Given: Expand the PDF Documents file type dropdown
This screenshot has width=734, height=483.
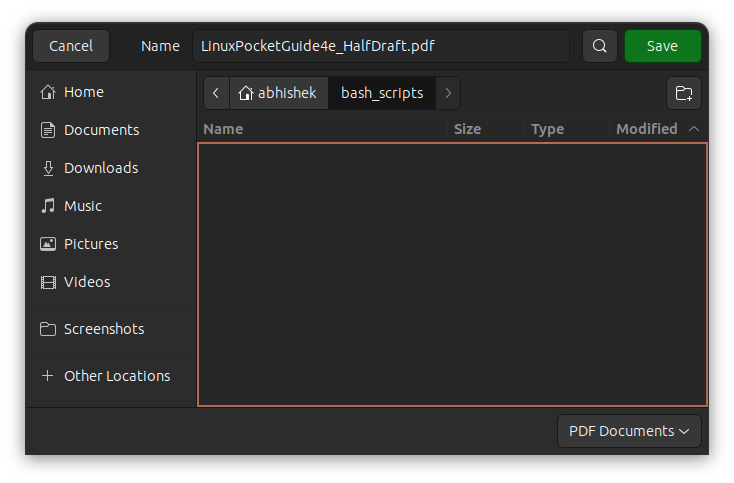Looking at the screenshot, I should click(x=629, y=431).
